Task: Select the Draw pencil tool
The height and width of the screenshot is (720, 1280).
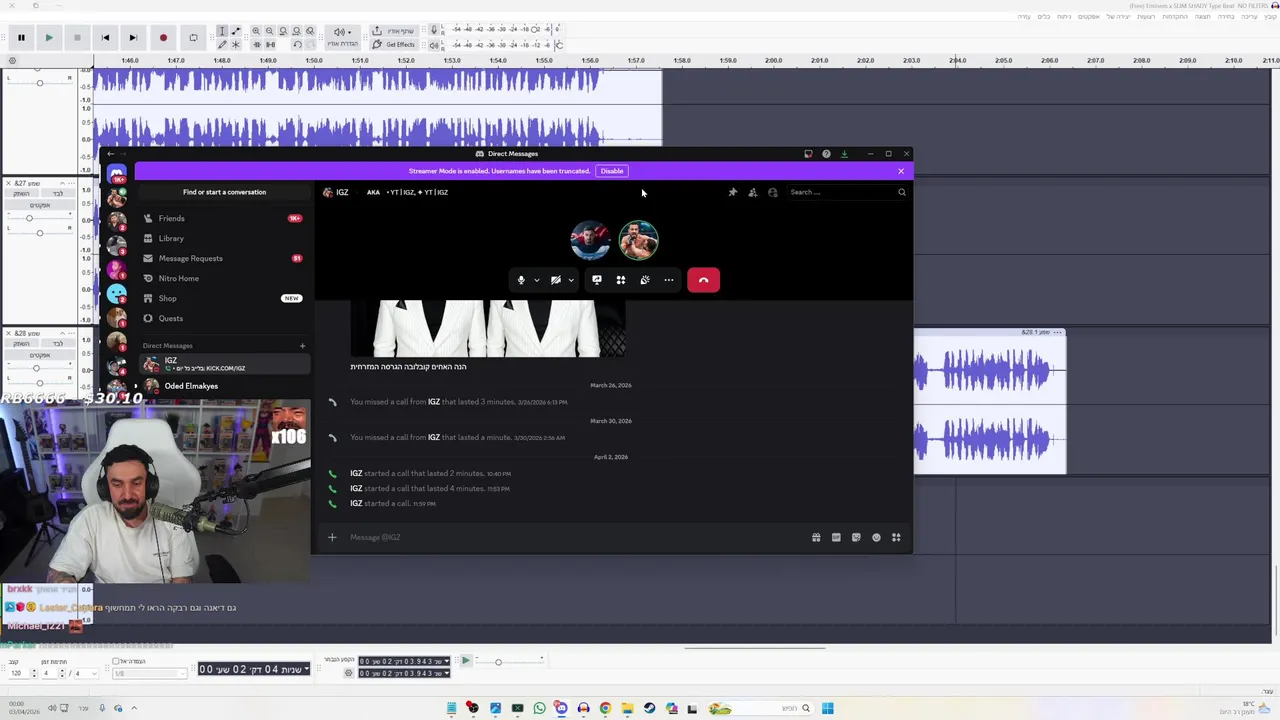Action: [x=222, y=45]
